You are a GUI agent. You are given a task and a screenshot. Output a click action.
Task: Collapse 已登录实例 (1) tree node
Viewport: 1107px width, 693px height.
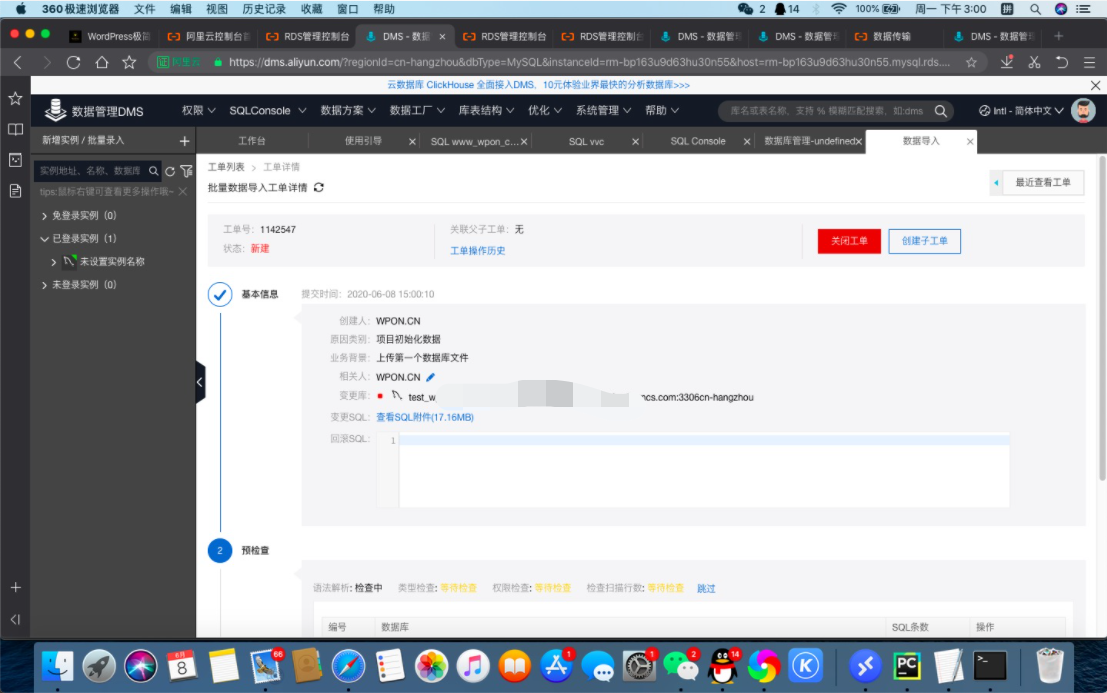(44, 239)
